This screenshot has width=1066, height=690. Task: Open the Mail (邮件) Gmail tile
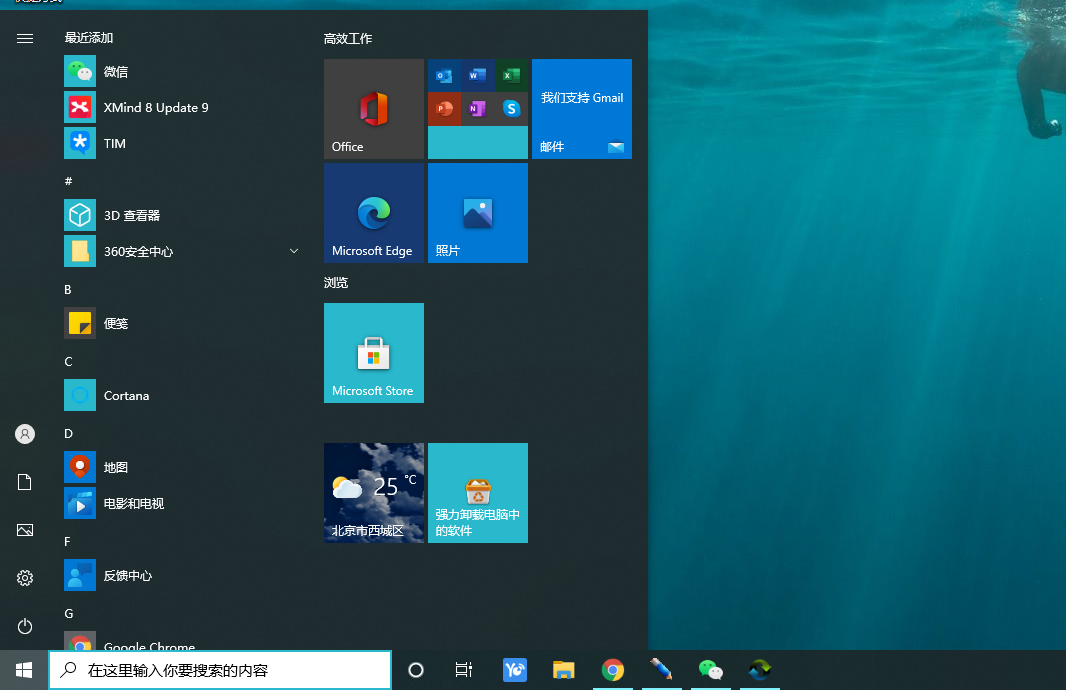(x=582, y=109)
